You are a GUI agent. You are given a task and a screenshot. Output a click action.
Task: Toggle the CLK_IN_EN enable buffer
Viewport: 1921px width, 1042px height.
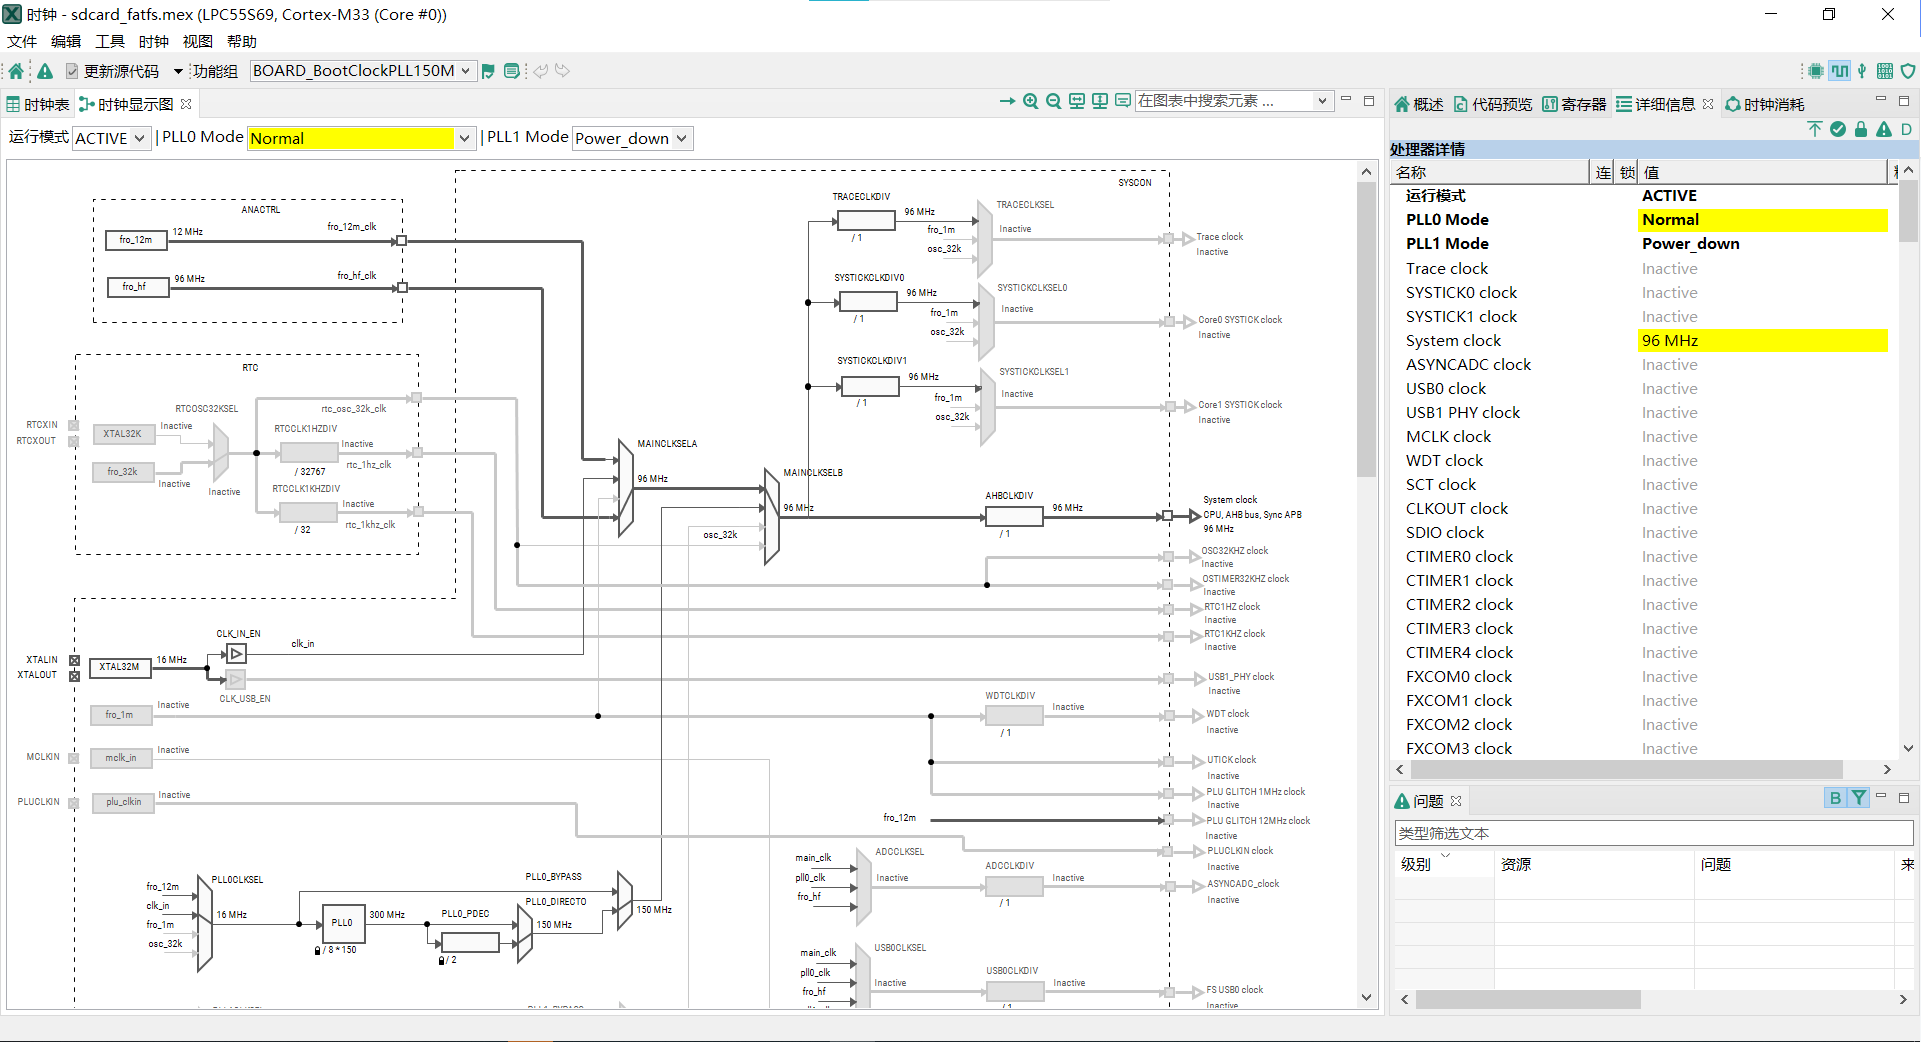pyautogui.click(x=236, y=654)
